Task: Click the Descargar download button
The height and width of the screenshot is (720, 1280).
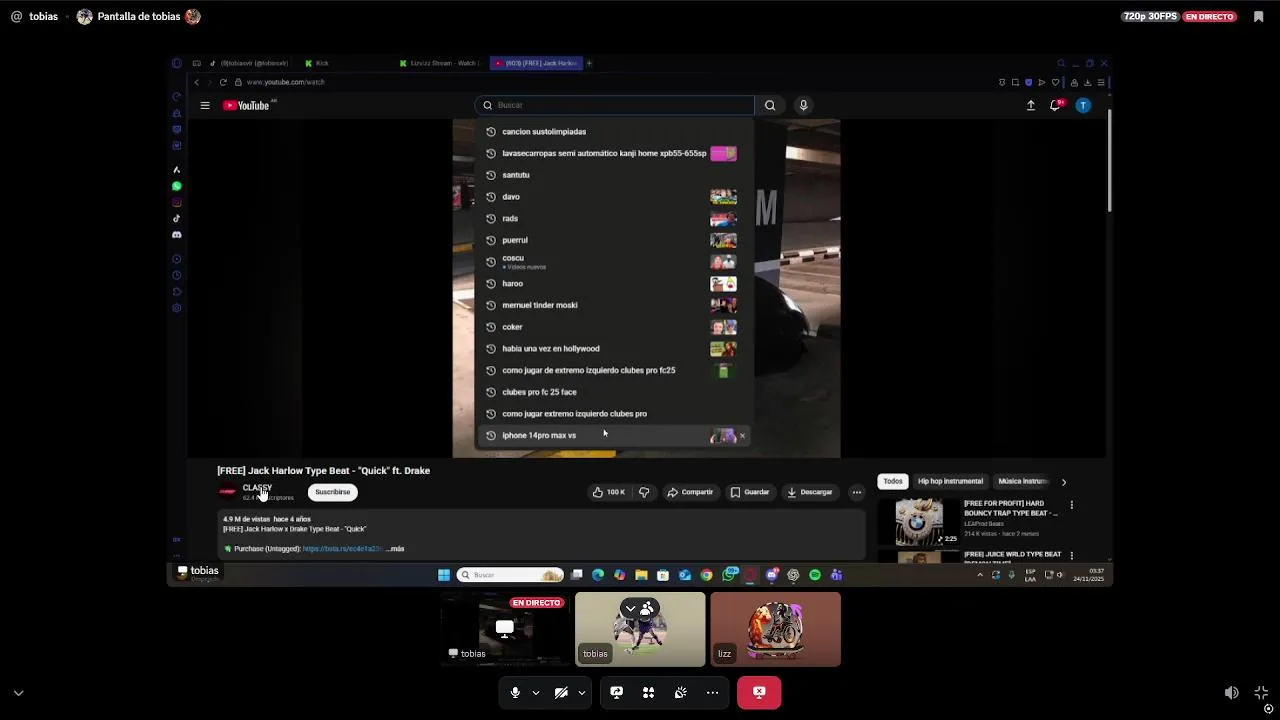Action: (x=810, y=492)
